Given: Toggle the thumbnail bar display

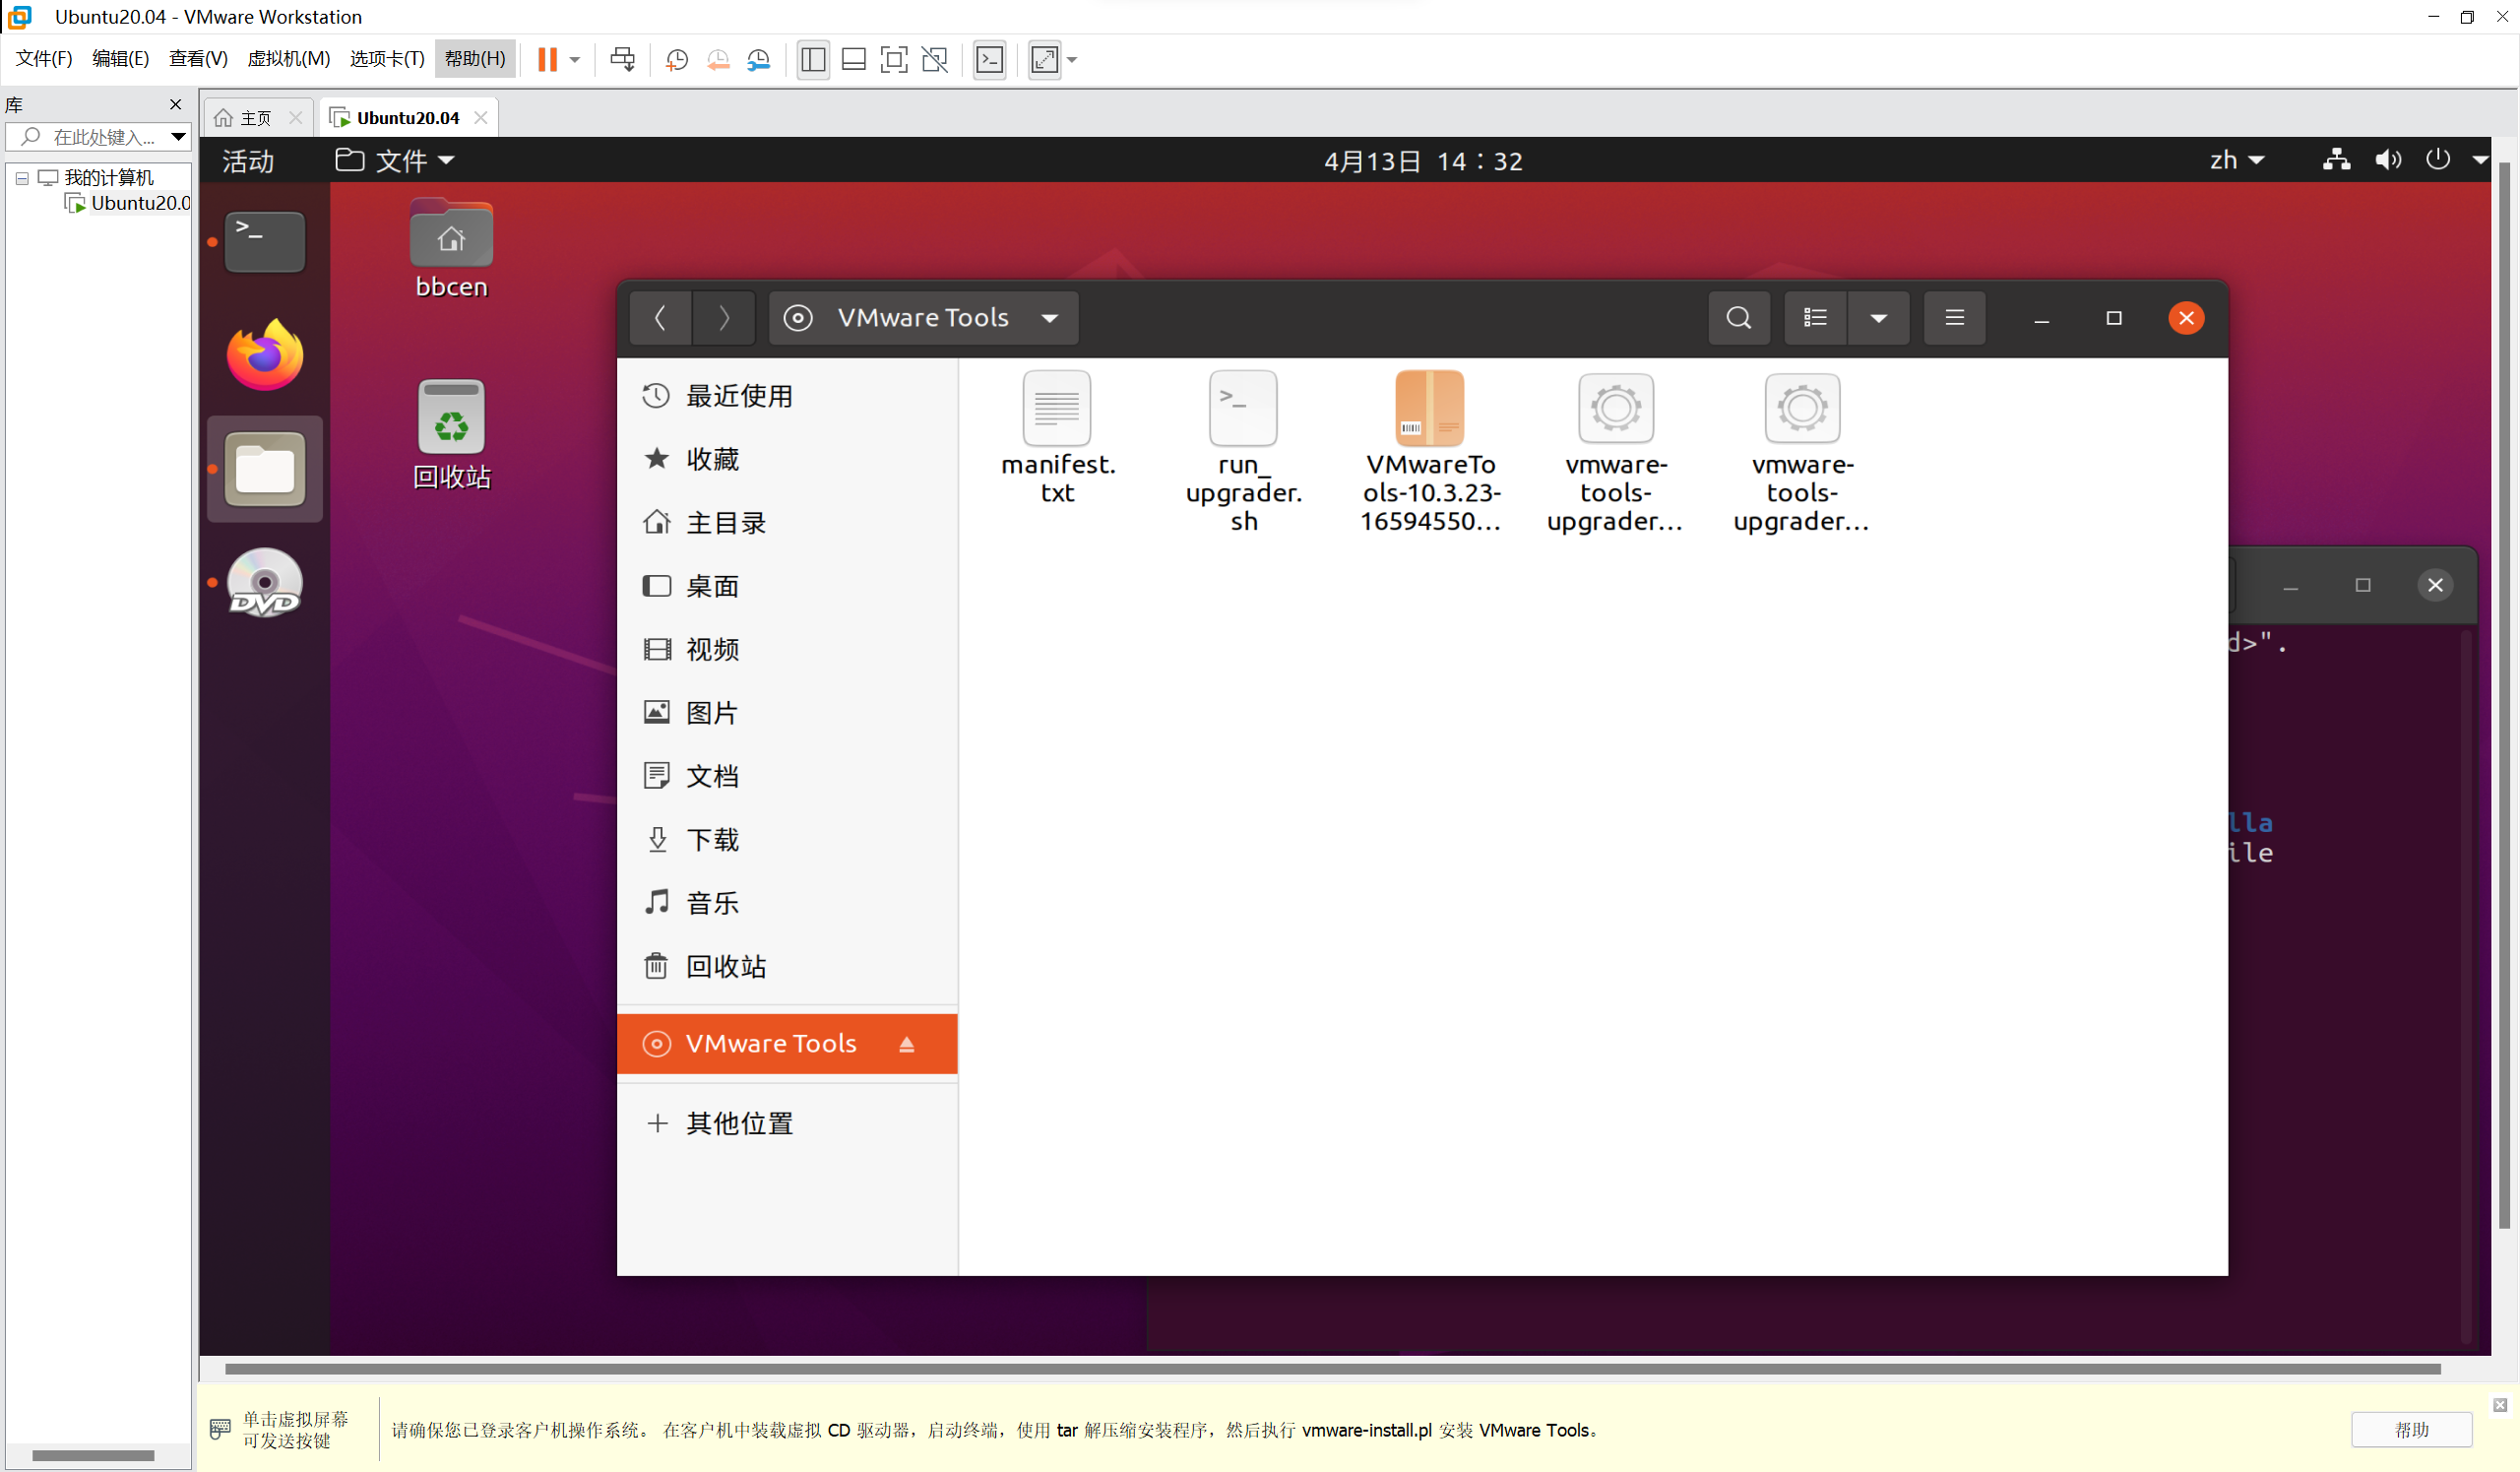Looking at the screenshot, I should coord(853,60).
